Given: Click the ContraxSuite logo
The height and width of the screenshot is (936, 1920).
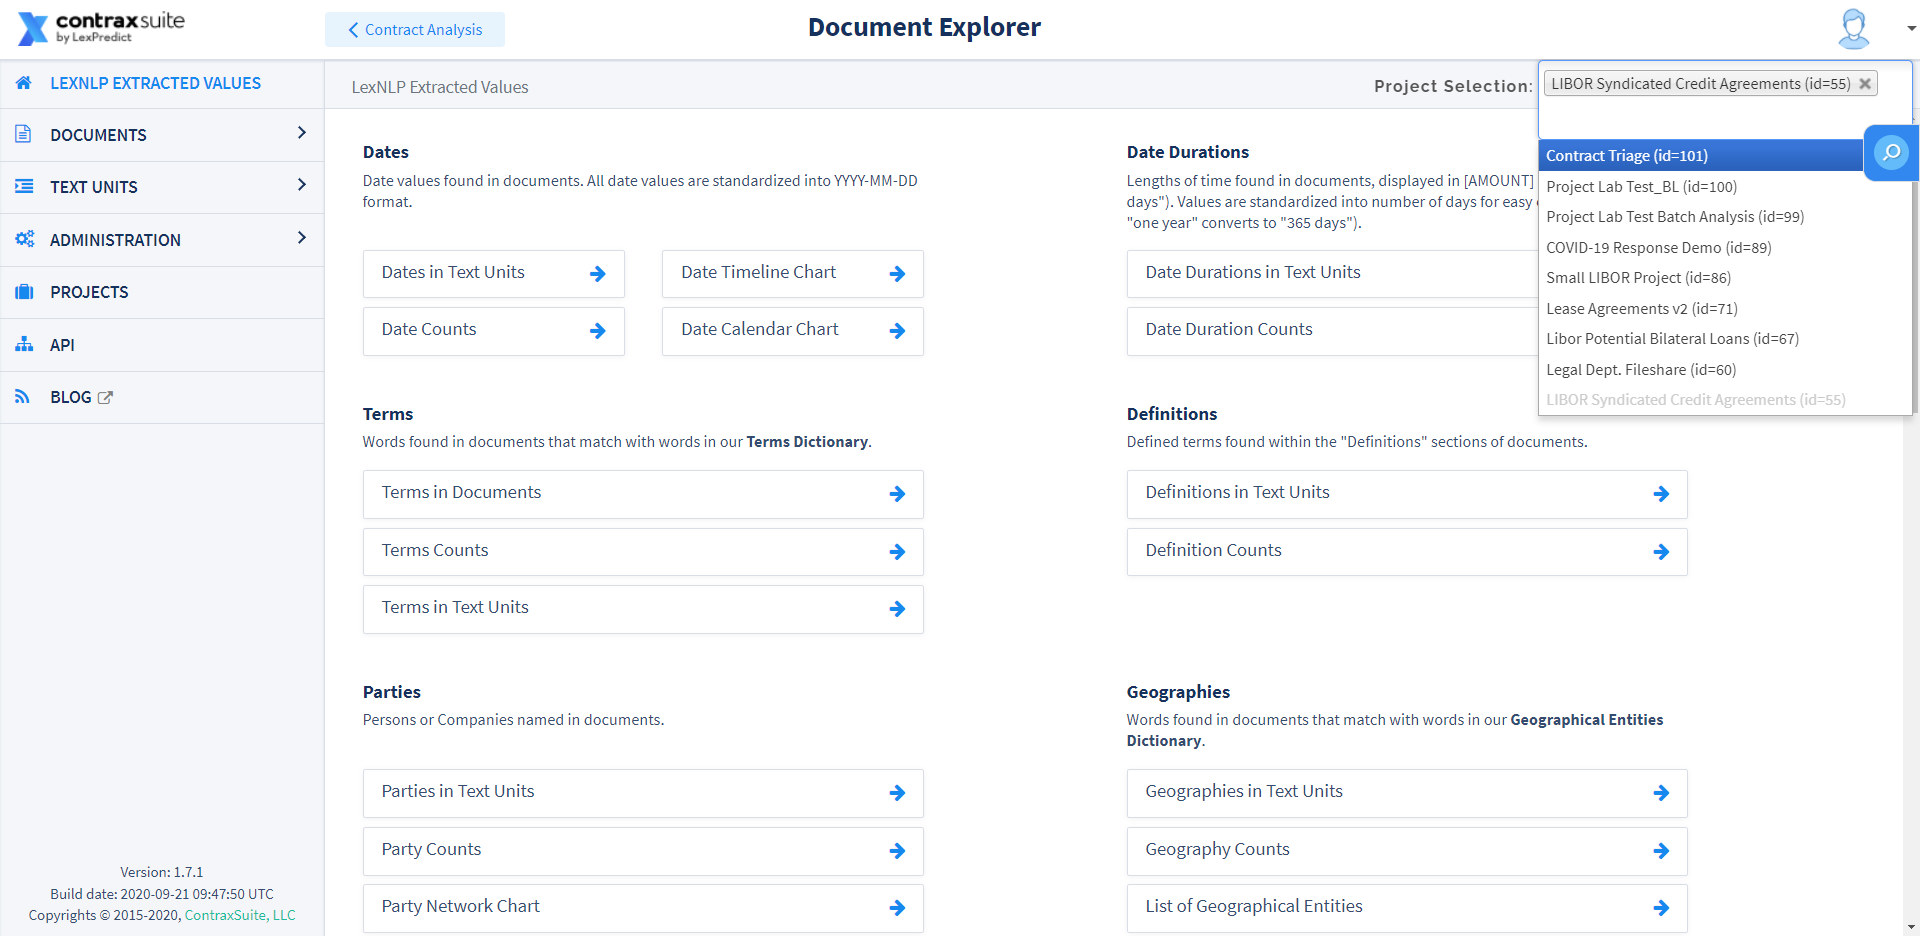Looking at the screenshot, I should point(101,28).
